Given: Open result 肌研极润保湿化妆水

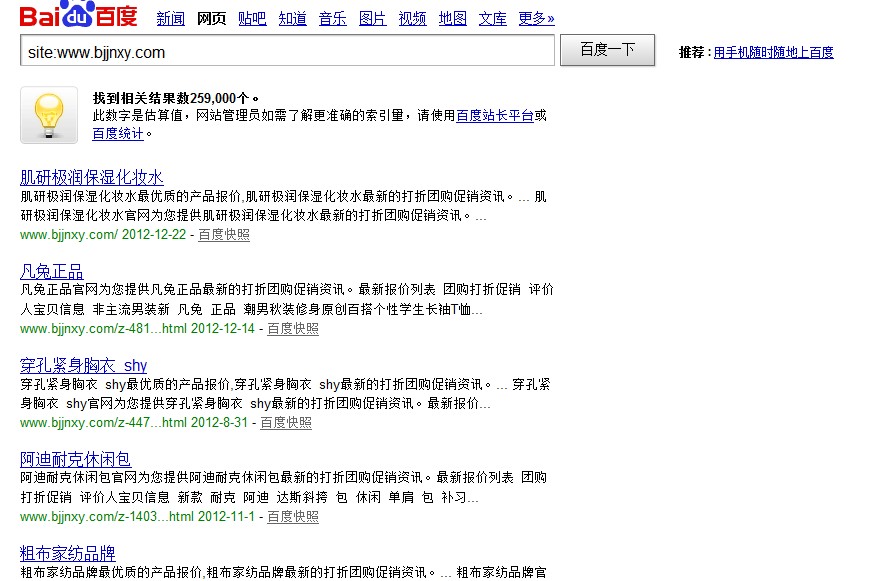Looking at the screenshot, I should [x=92, y=177].
